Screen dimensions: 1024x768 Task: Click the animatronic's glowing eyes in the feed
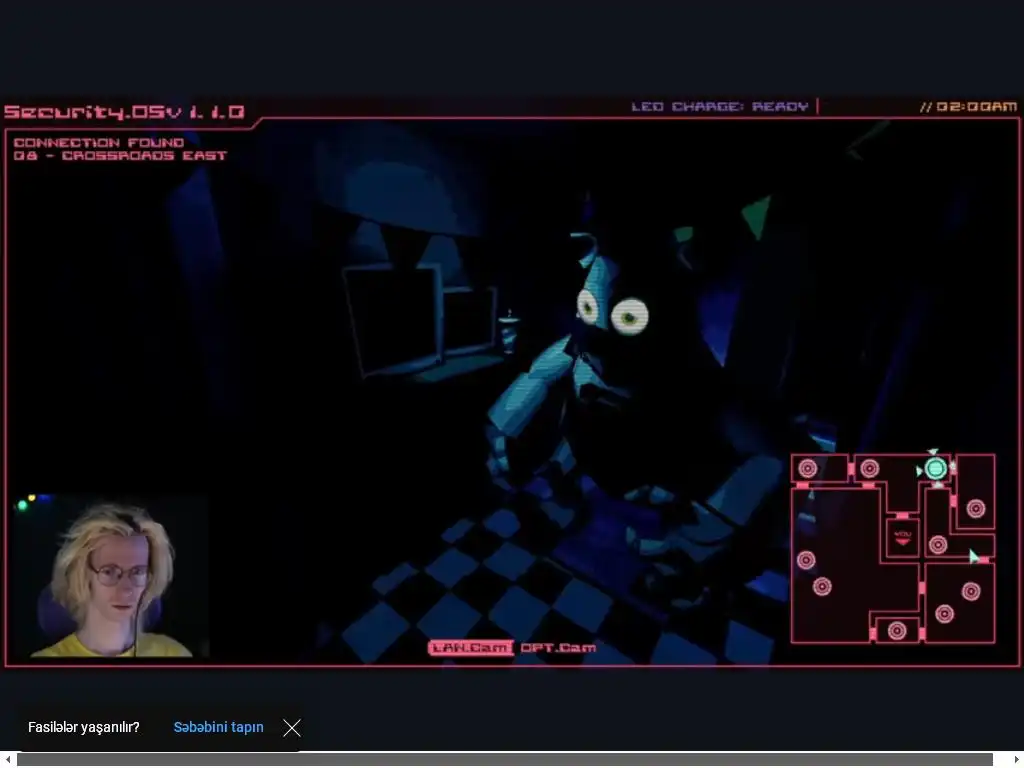613,312
